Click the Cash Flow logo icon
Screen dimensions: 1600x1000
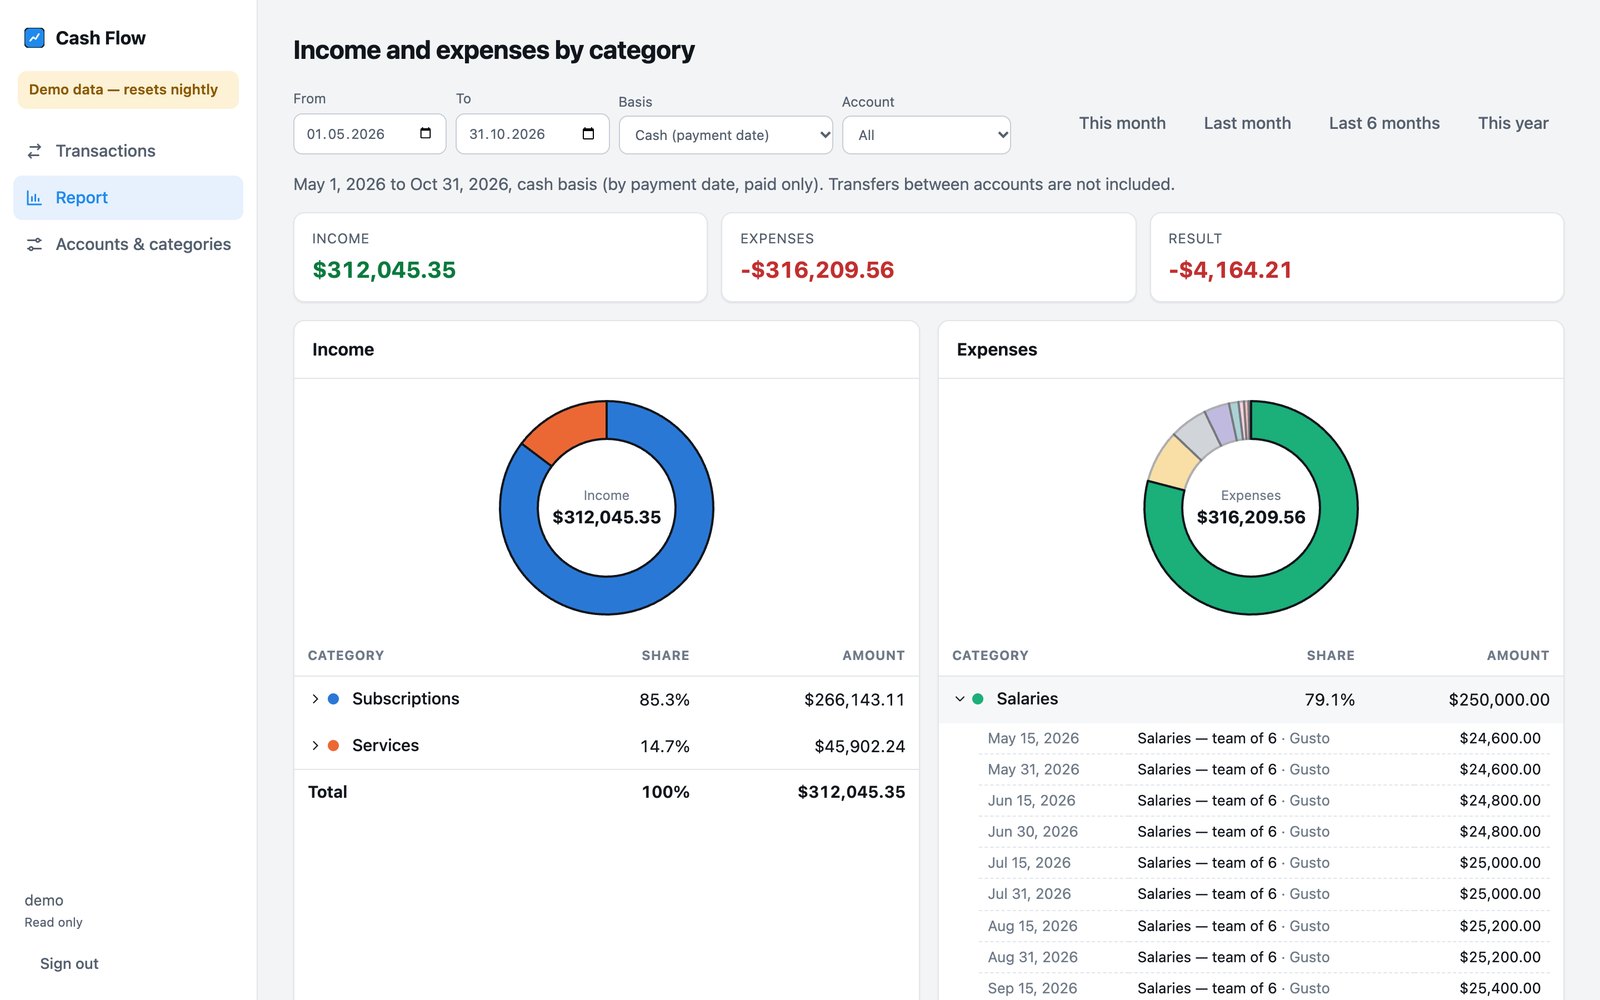[x=34, y=38]
